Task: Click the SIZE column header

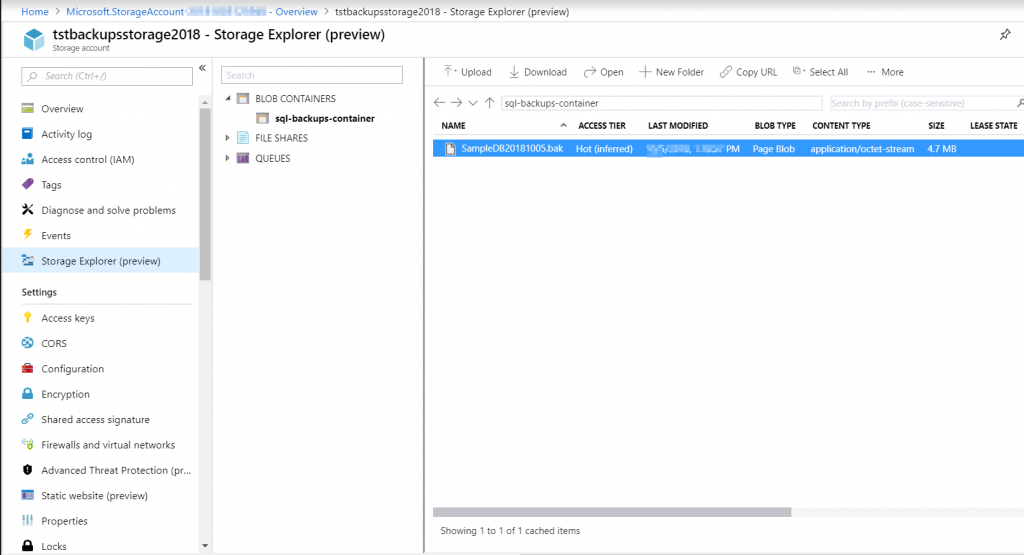Action: pos(936,125)
